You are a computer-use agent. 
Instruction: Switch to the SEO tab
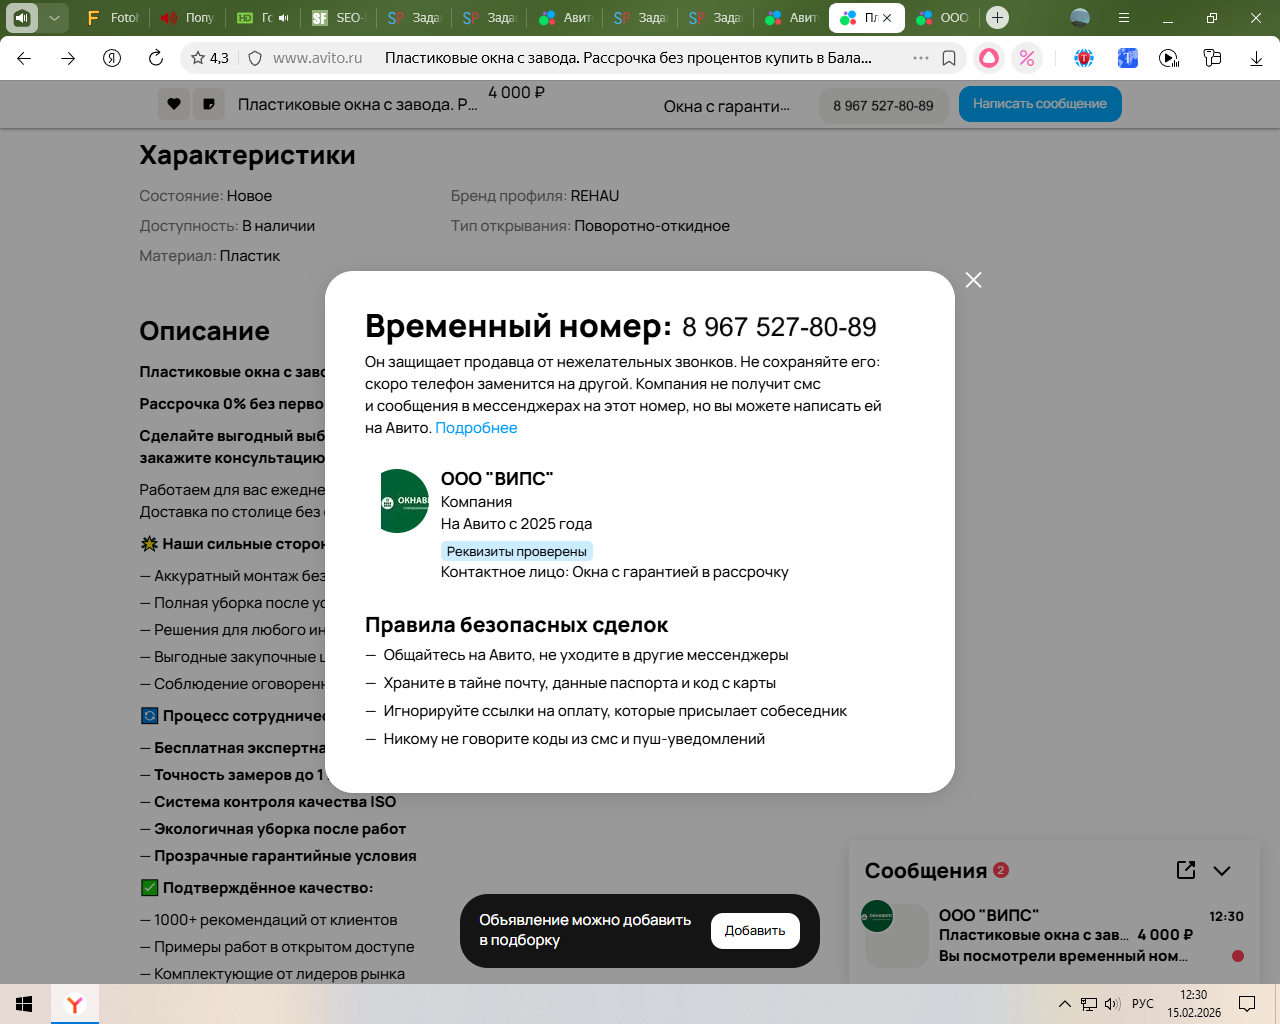pos(339,18)
